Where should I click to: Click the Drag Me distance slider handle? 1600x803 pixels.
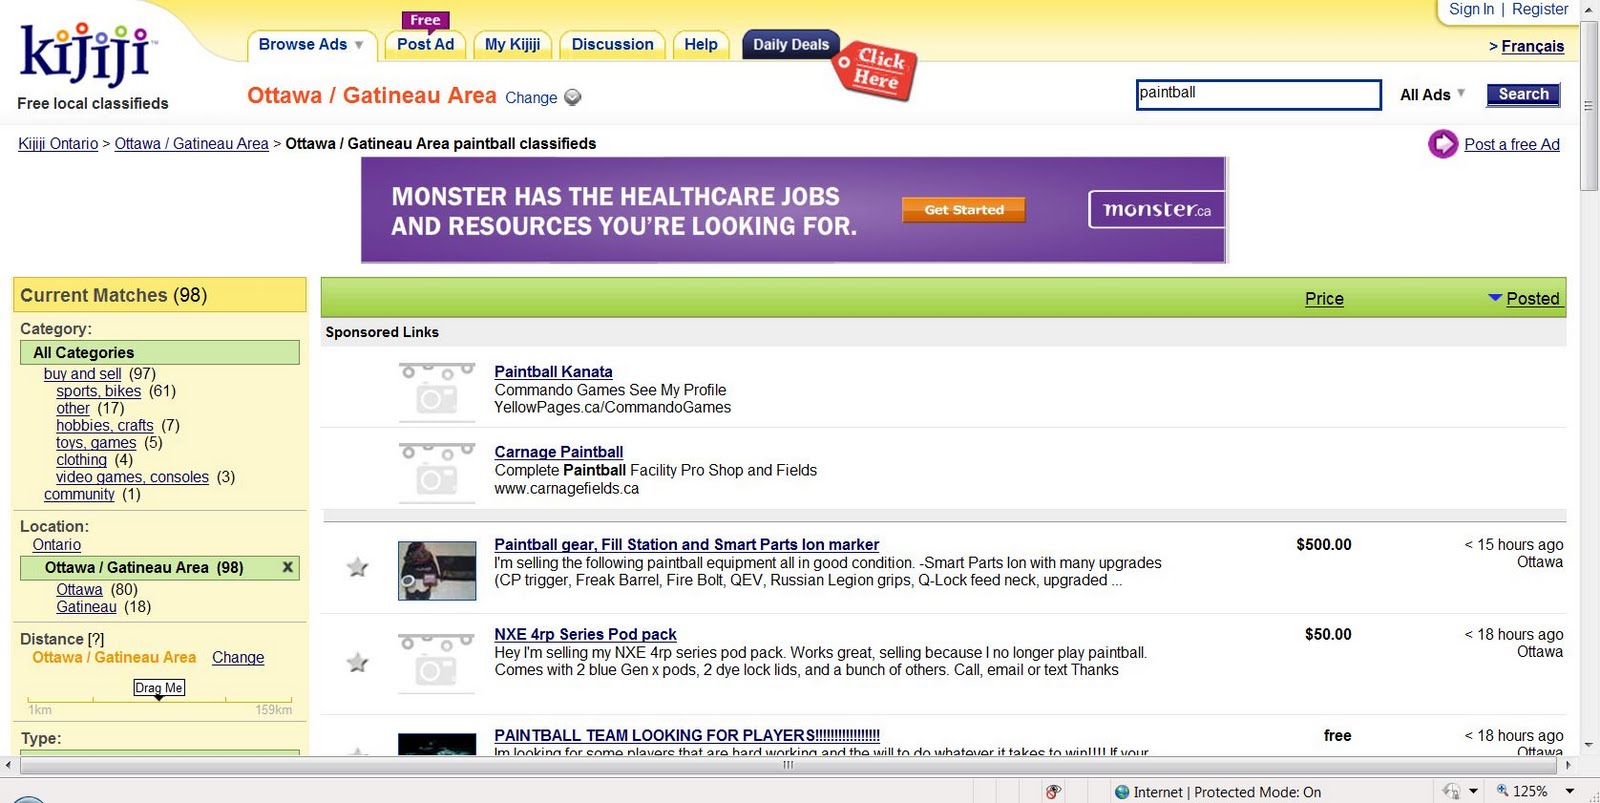coord(159,688)
